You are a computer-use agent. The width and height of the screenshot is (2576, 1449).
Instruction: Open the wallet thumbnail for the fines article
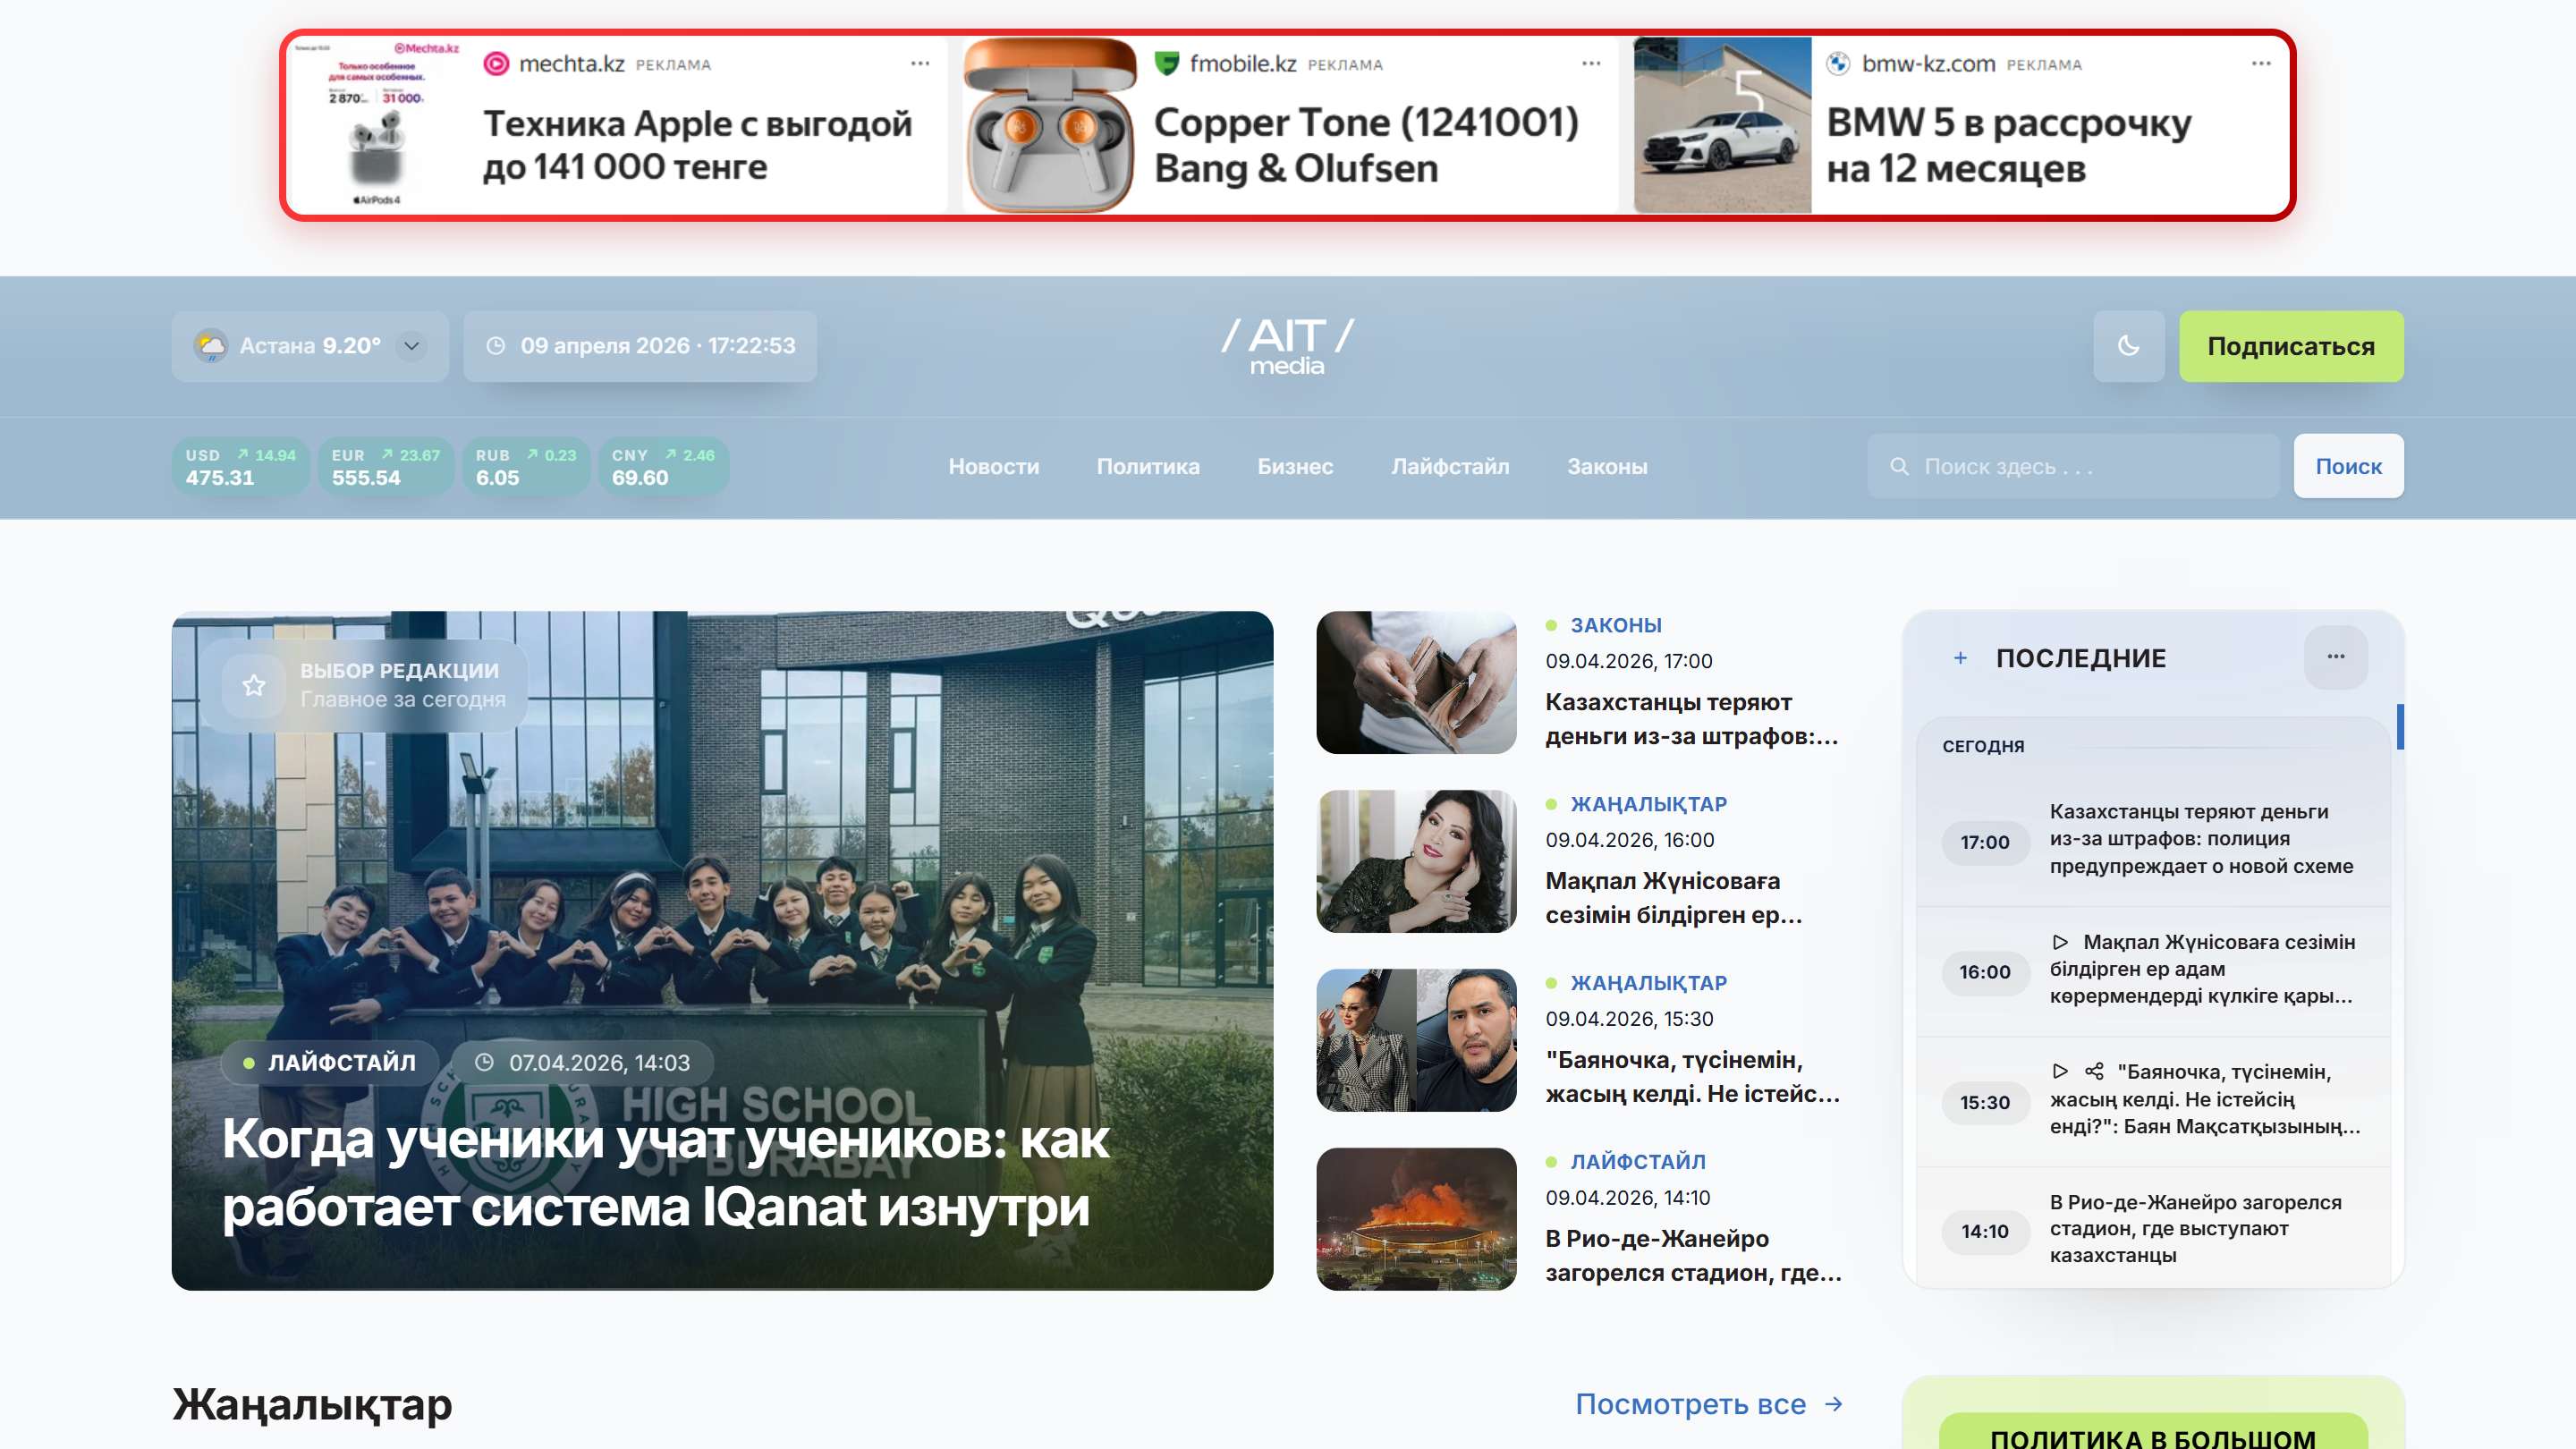point(1416,682)
